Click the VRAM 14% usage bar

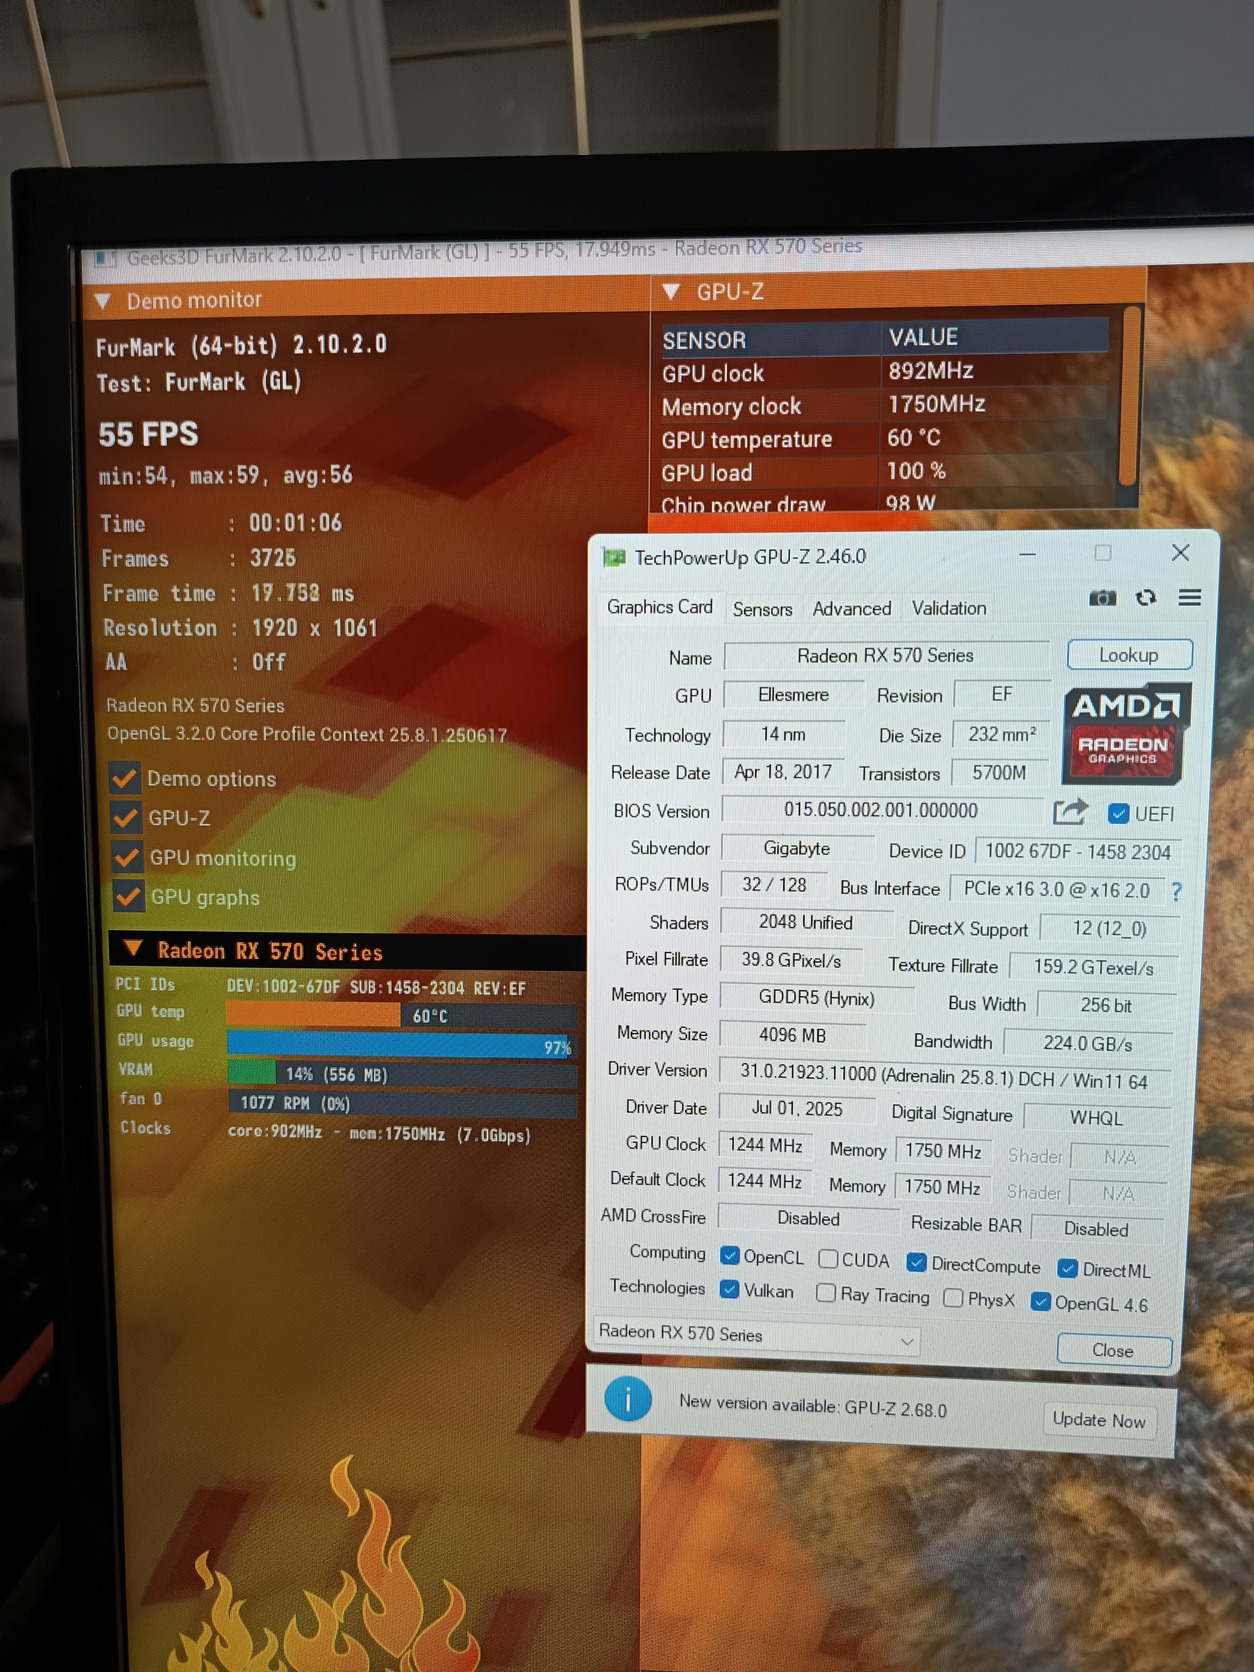pyautogui.click(x=402, y=1074)
